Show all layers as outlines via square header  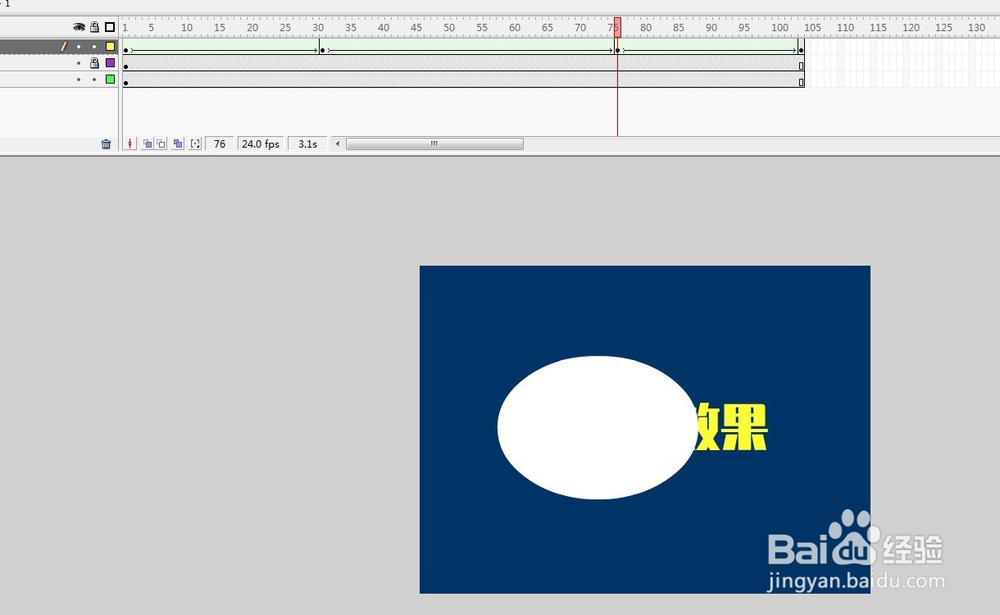(x=110, y=27)
